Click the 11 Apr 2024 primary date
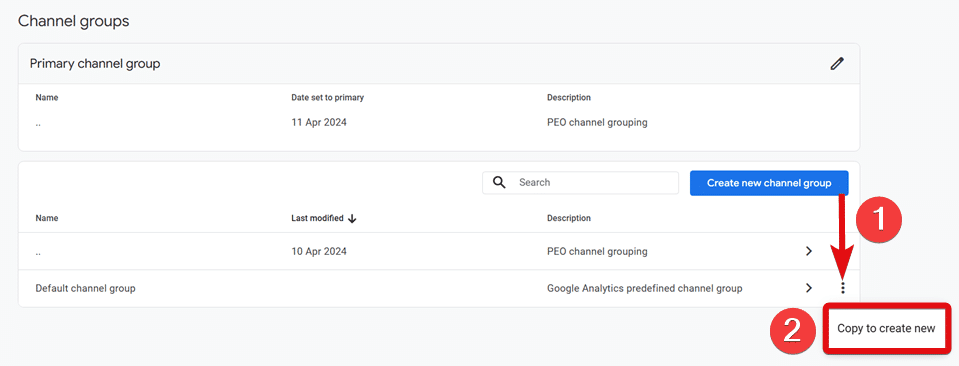 (x=319, y=122)
